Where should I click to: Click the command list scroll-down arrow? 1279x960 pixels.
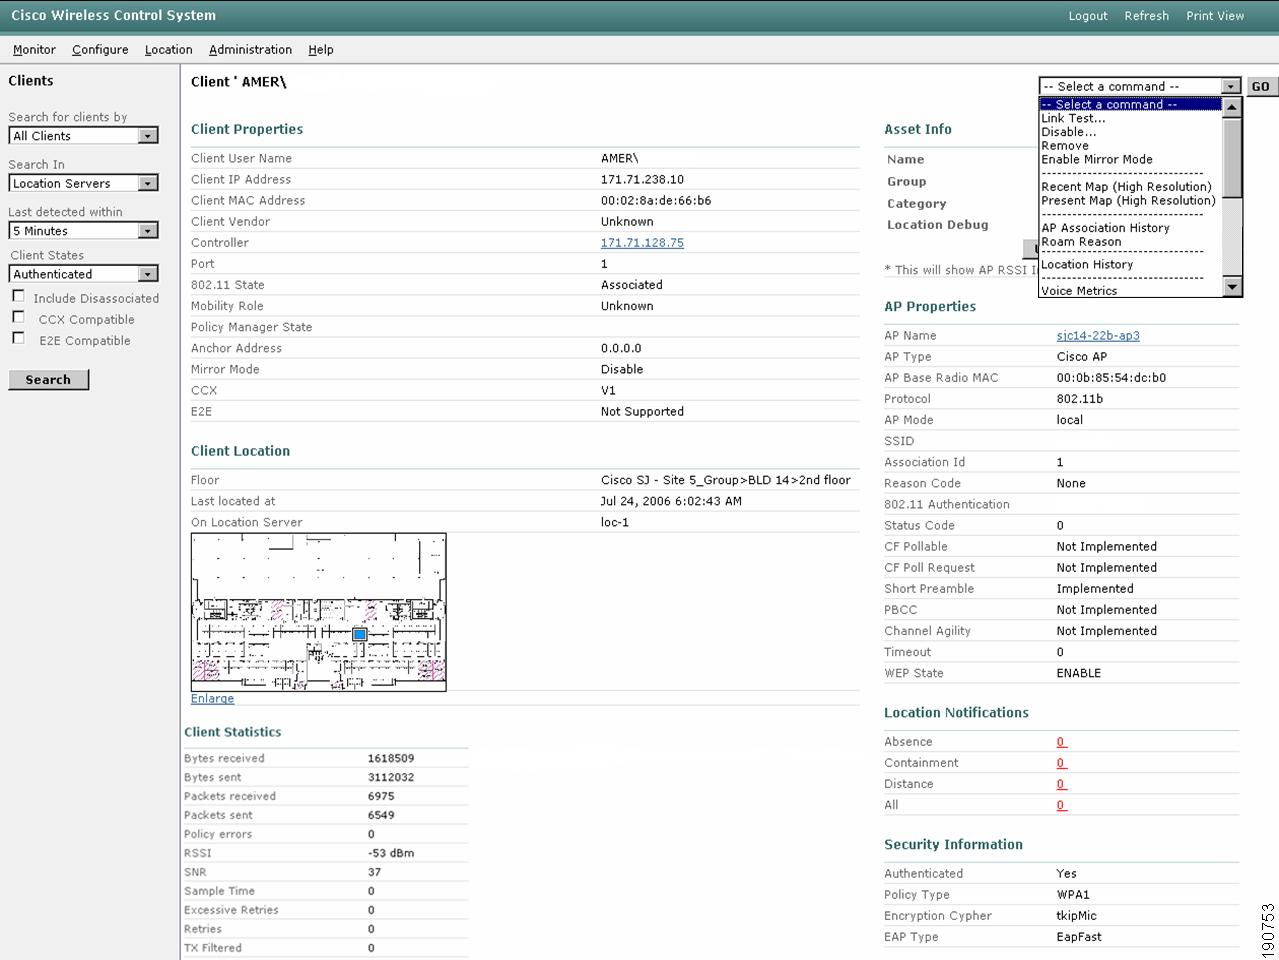click(x=1232, y=288)
